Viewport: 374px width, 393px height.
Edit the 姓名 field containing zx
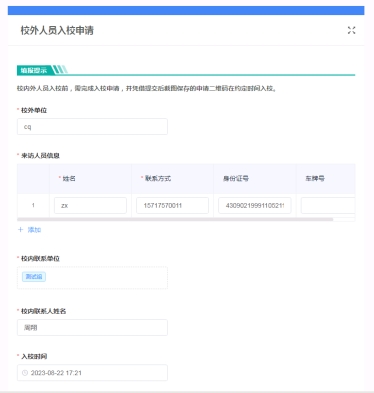pos(90,205)
